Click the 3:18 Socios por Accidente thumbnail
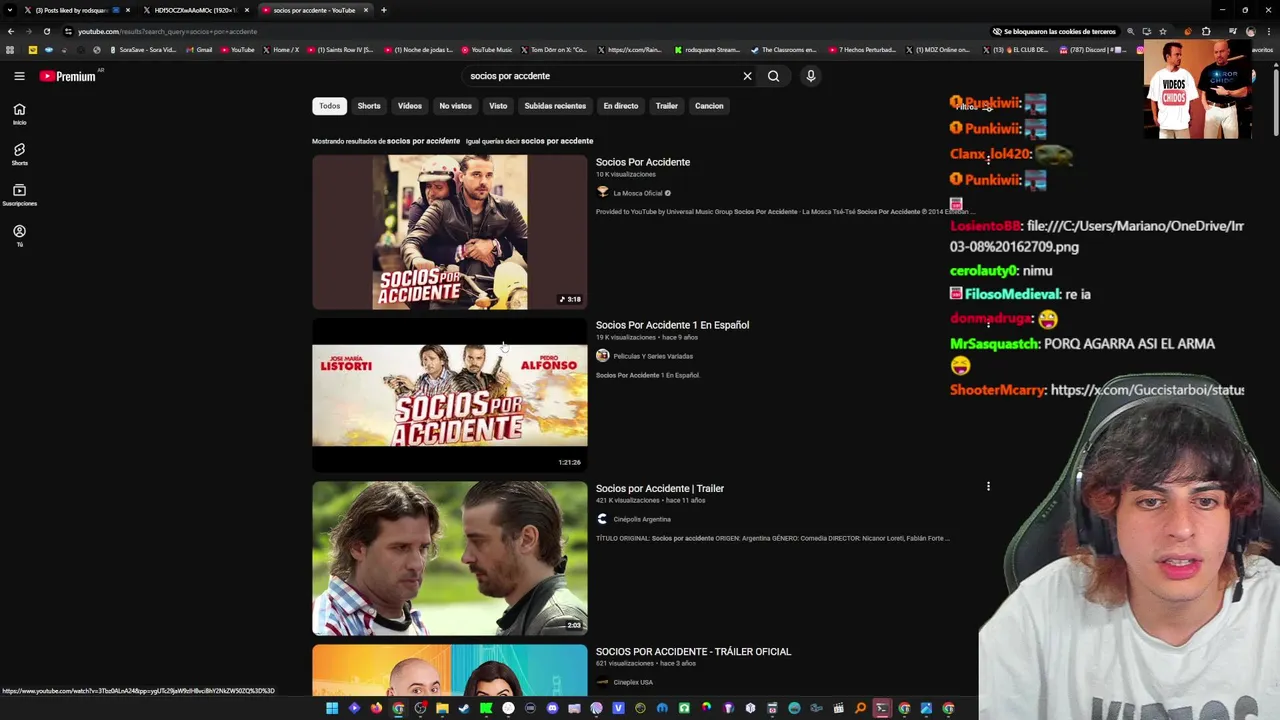Viewport: 1280px width, 720px height. [x=450, y=232]
